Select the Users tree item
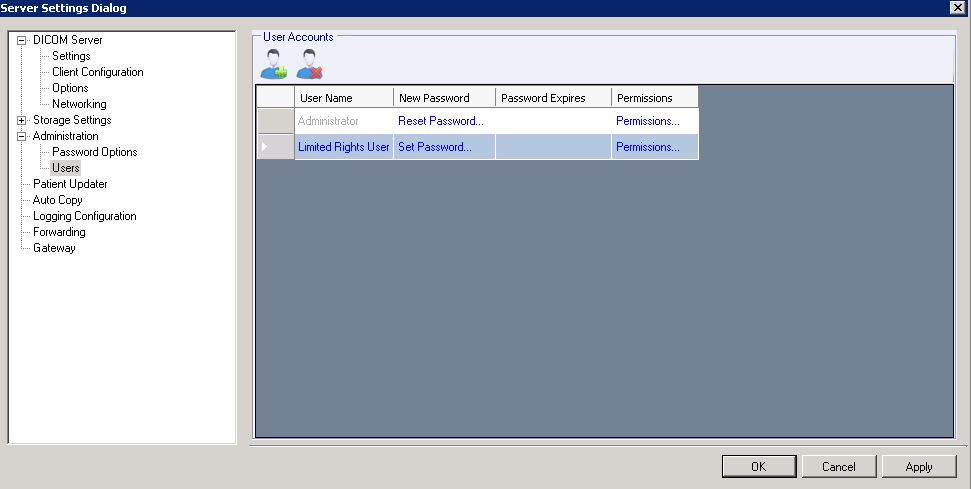The height and width of the screenshot is (489, 971). click(x=66, y=168)
